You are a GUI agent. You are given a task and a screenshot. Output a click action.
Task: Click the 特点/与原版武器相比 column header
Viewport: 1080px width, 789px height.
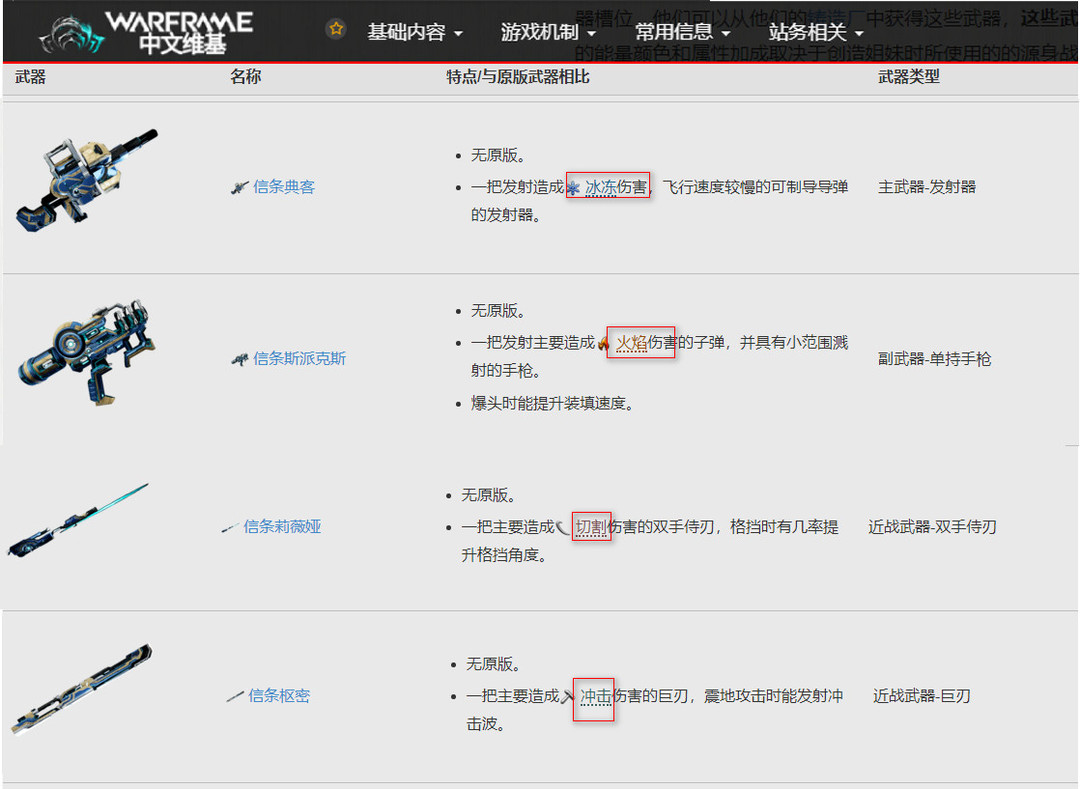click(x=518, y=76)
